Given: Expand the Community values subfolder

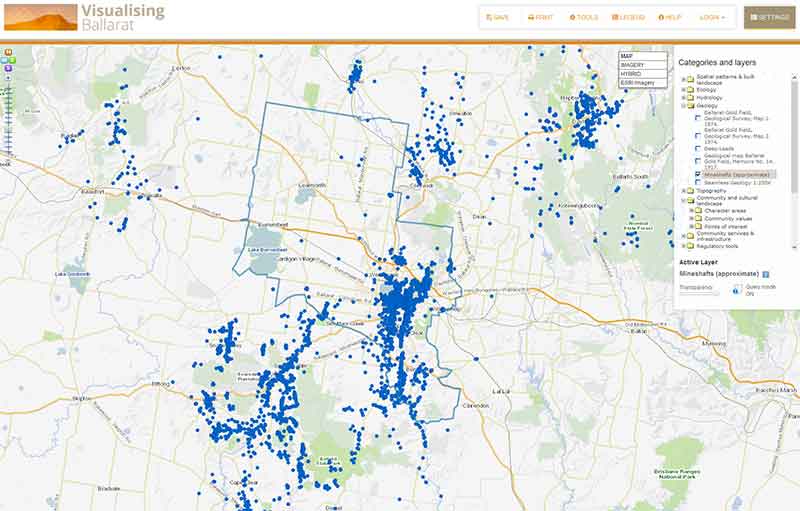Looking at the screenshot, I should point(691,218).
